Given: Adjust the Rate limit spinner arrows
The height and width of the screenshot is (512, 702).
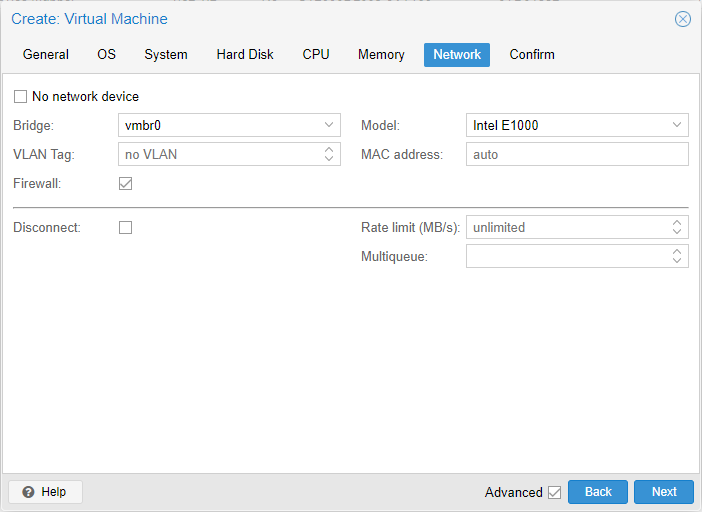Looking at the screenshot, I should click(x=677, y=227).
